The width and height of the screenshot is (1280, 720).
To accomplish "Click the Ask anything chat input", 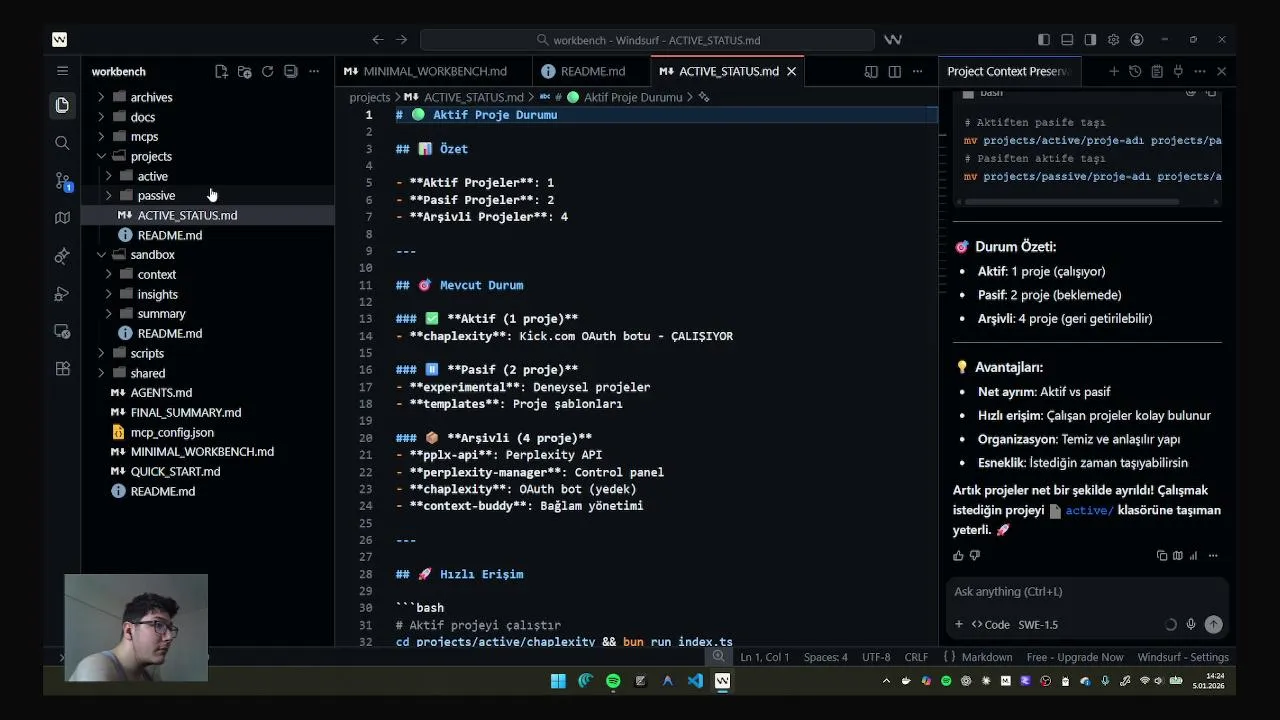I will (x=1086, y=592).
